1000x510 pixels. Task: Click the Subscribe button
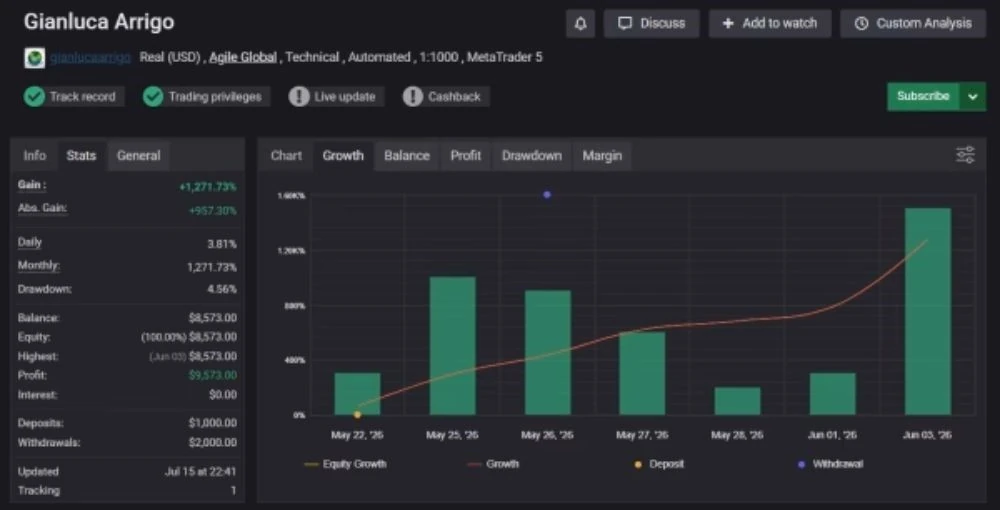[923, 97]
